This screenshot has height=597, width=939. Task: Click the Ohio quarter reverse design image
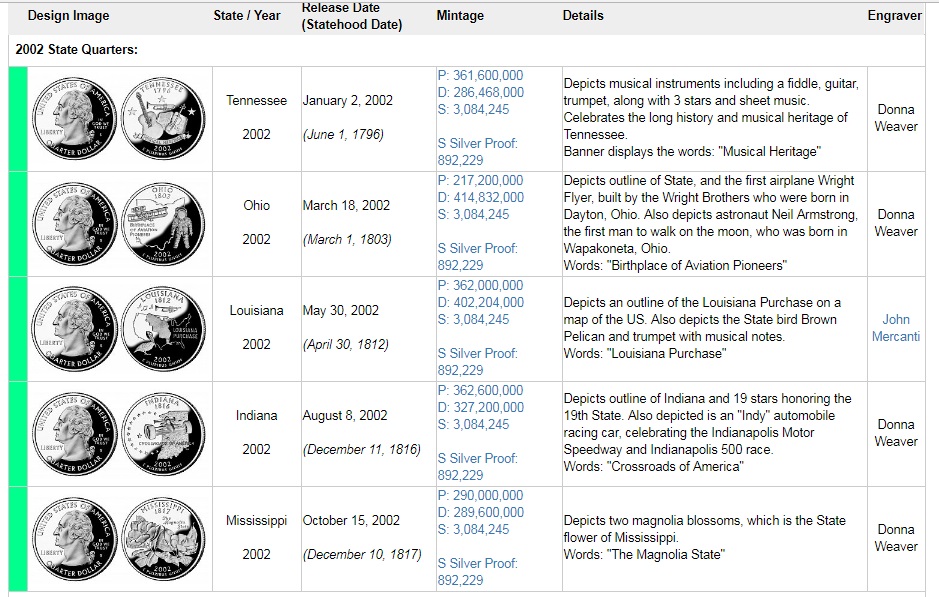click(163, 223)
